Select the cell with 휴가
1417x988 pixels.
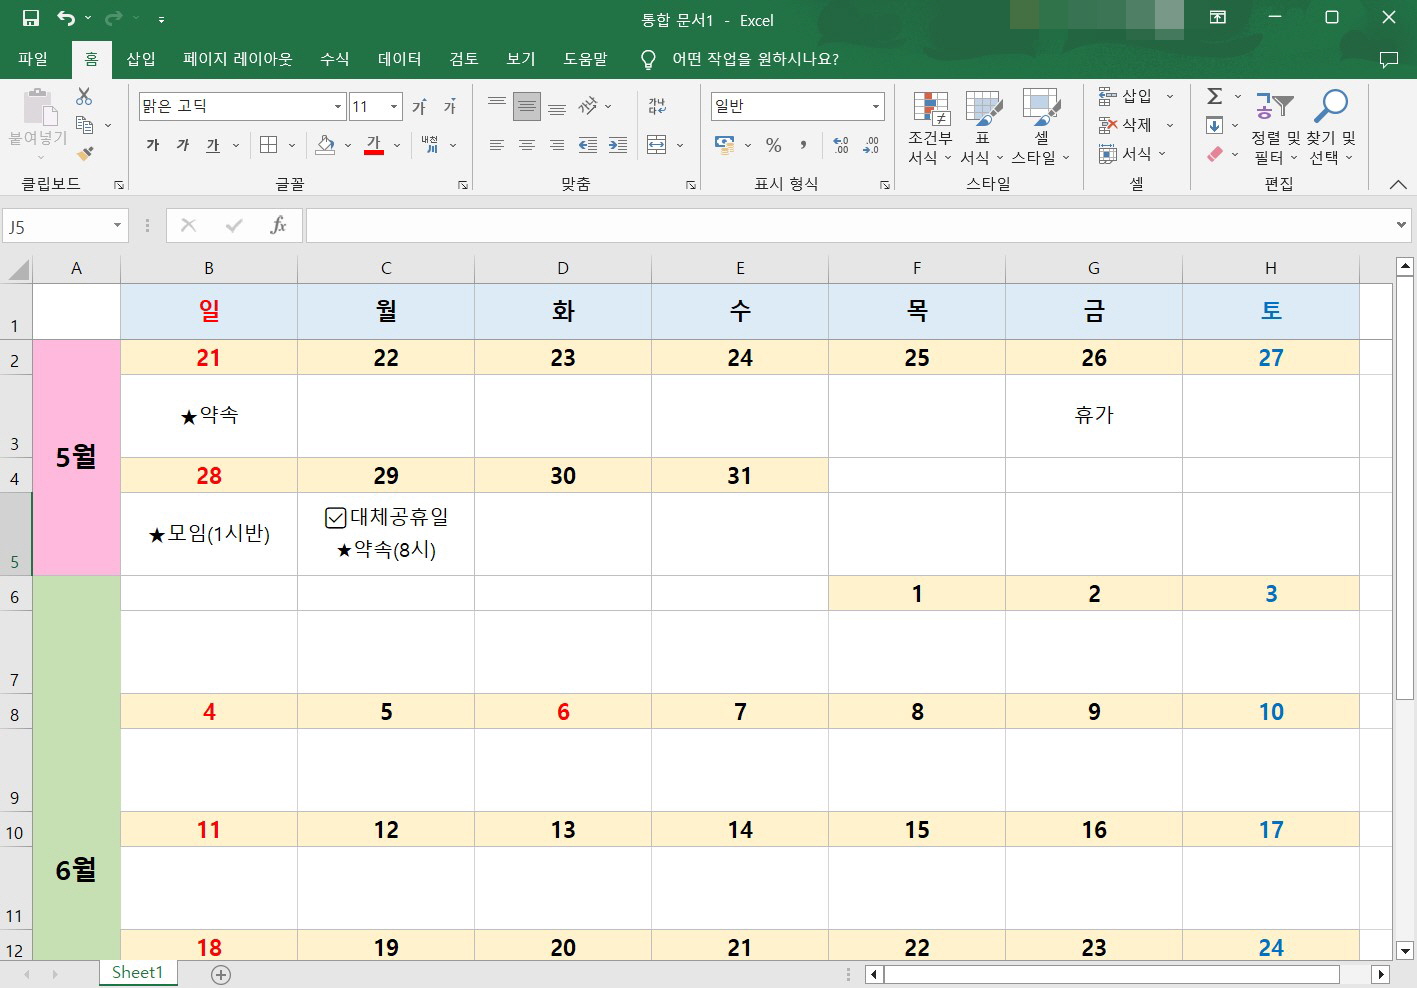(x=1094, y=416)
